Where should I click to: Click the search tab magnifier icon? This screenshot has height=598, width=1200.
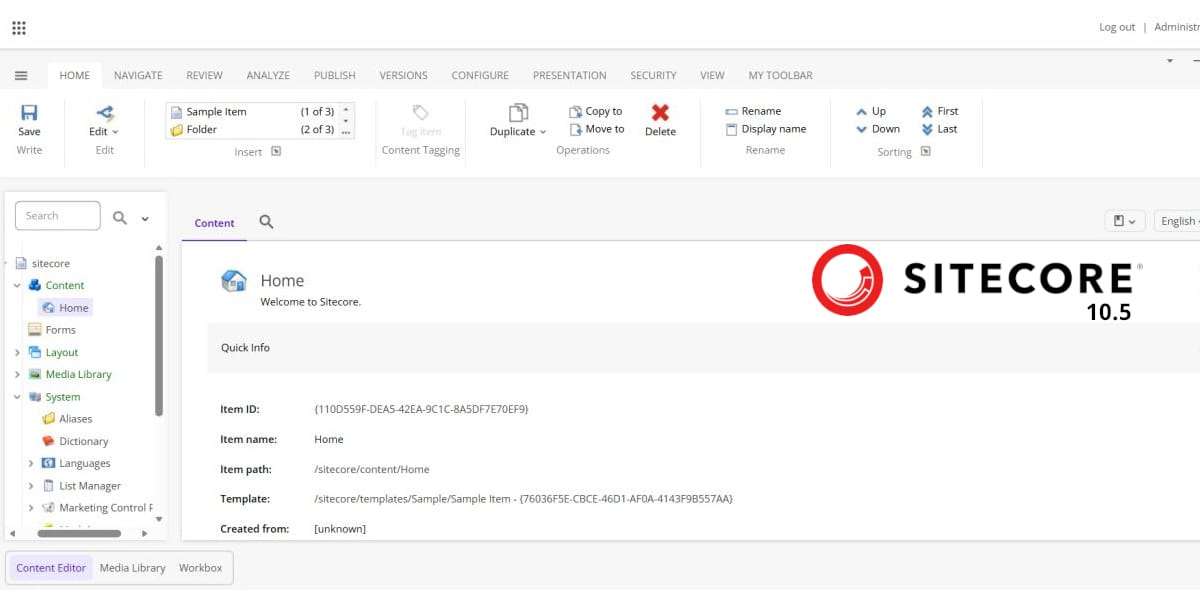click(266, 222)
